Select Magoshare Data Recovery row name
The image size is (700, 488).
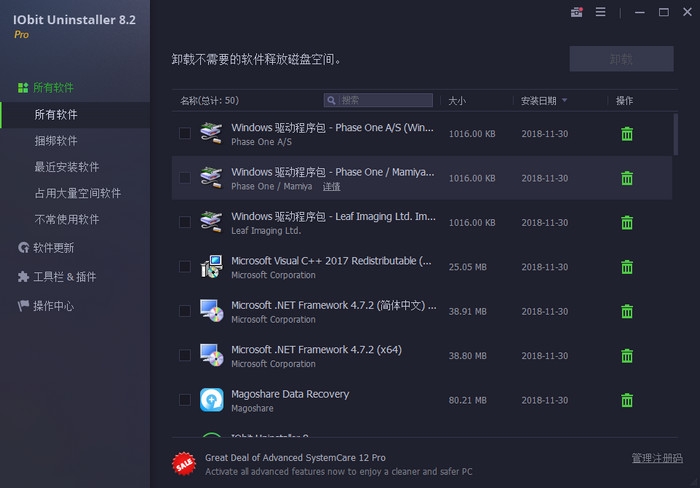click(290, 394)
